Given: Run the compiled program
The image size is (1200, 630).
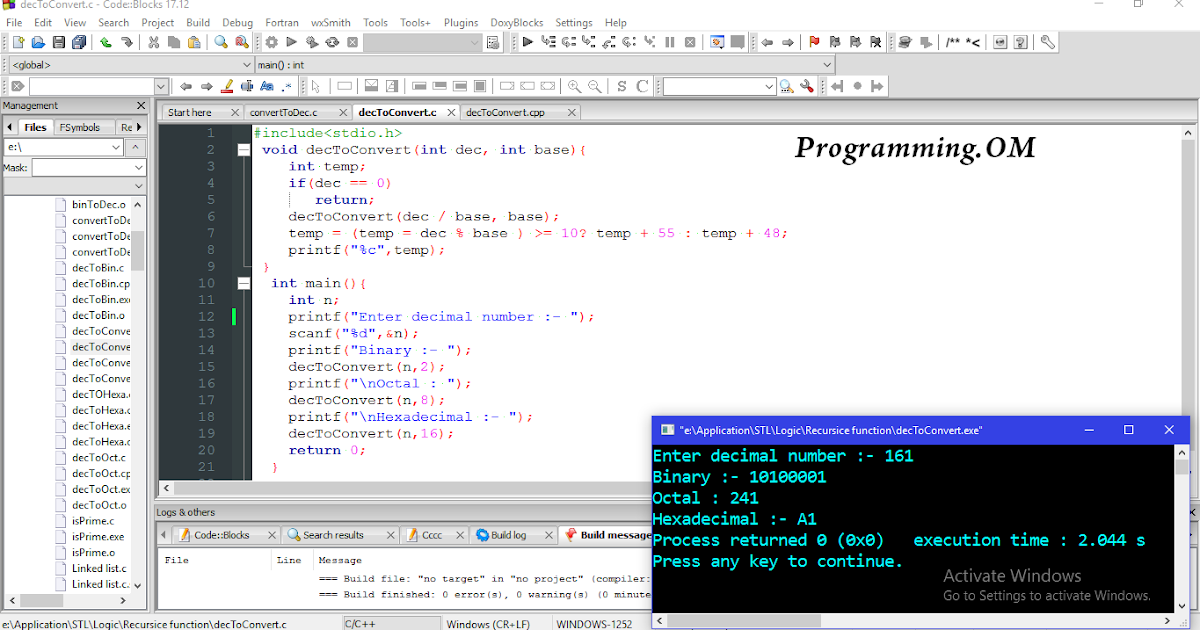Looking at the screenshot, I should pos(291,42).
